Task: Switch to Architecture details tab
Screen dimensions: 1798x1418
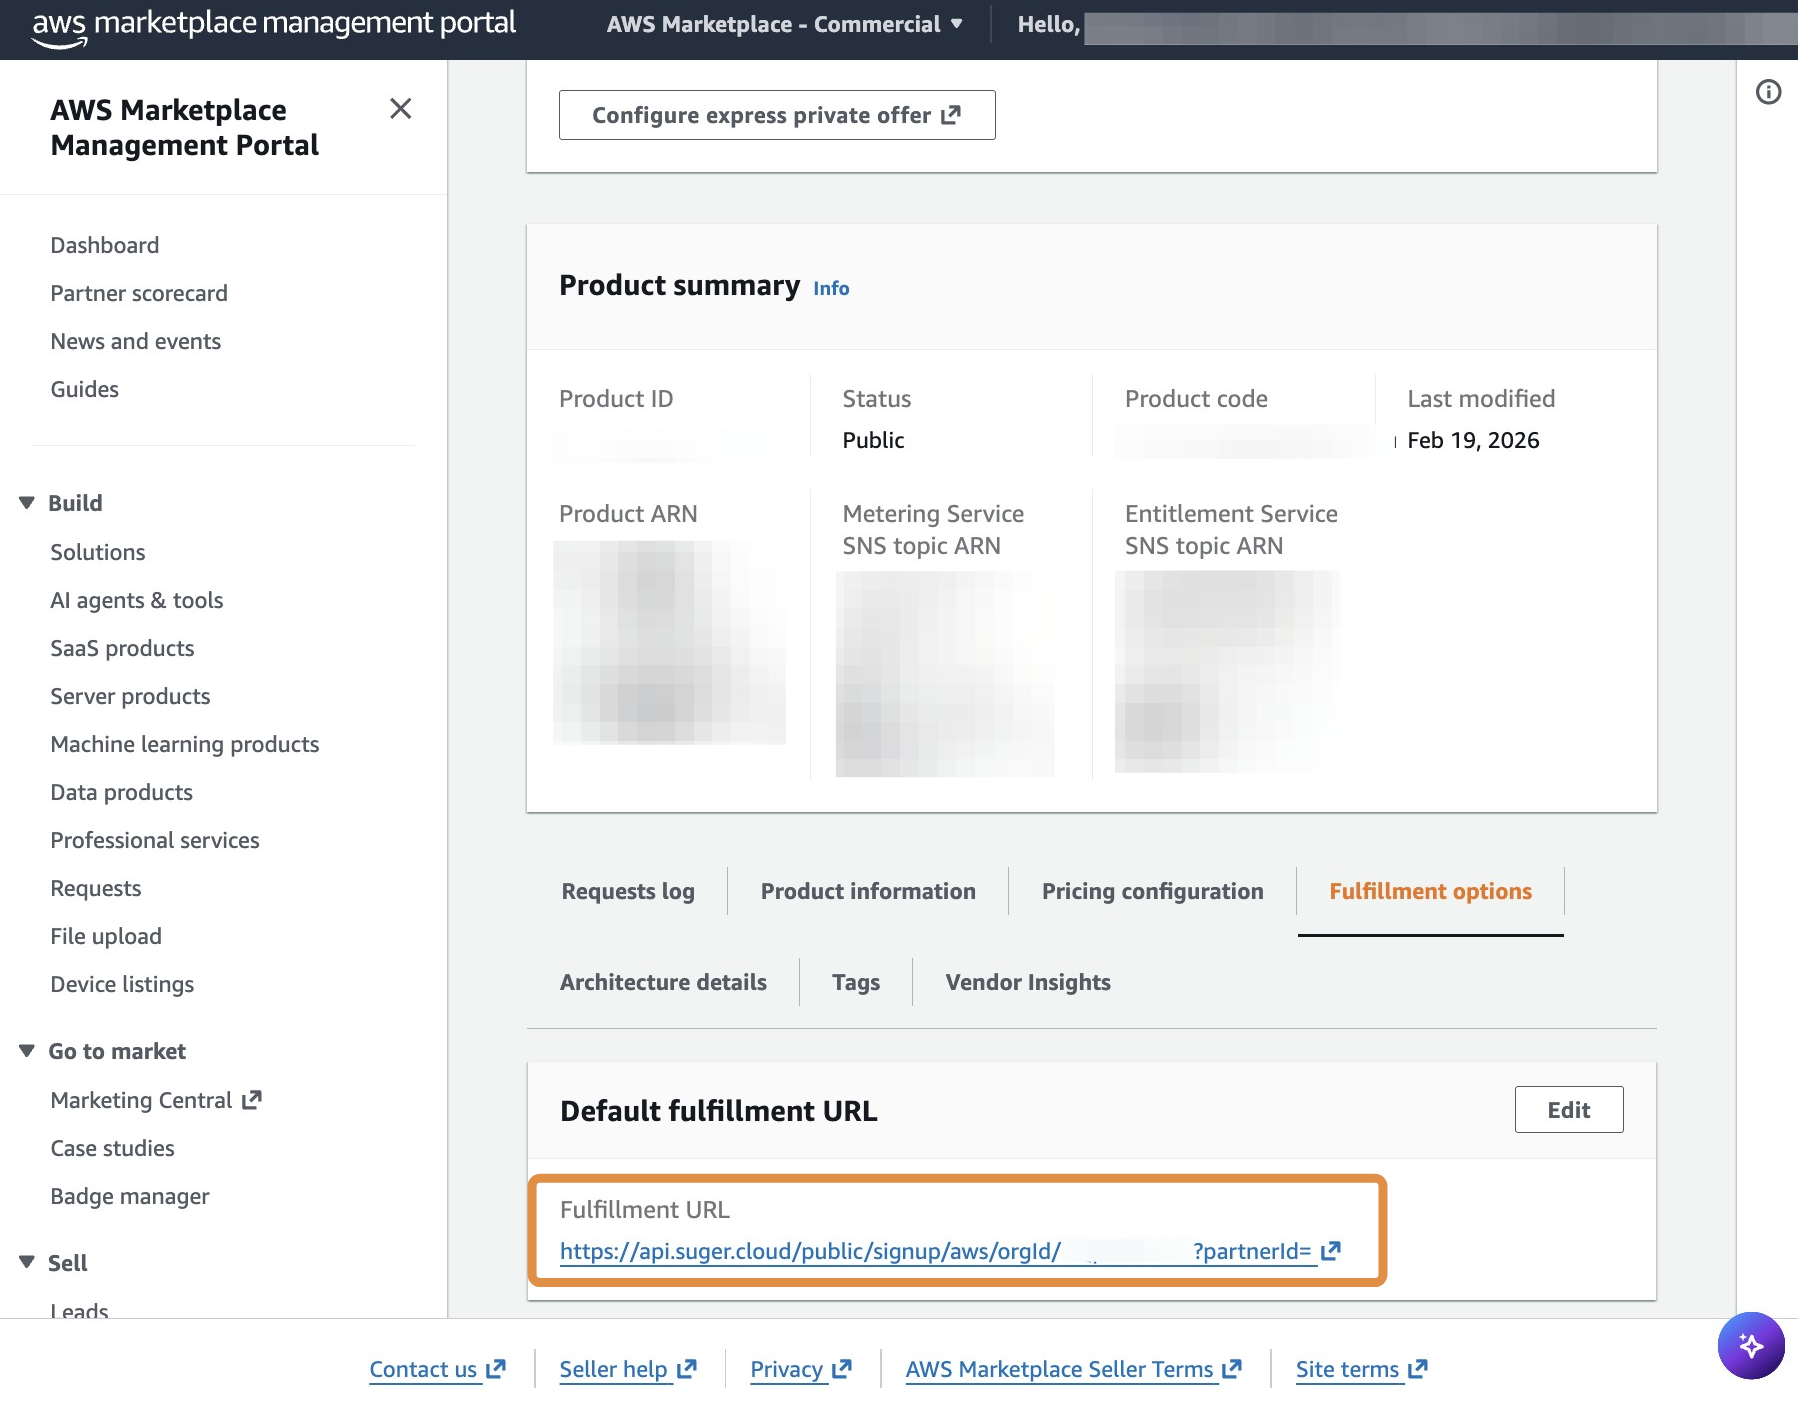Action: pos(663,982)
